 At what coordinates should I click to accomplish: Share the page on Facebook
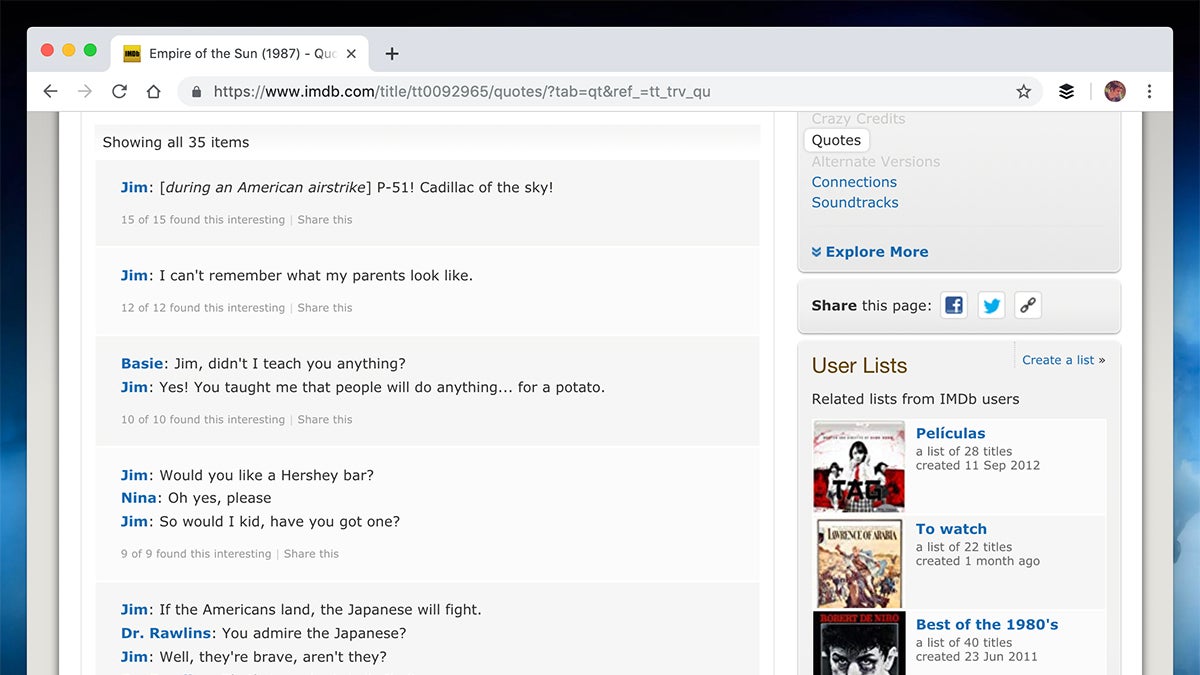click(953, 305)
